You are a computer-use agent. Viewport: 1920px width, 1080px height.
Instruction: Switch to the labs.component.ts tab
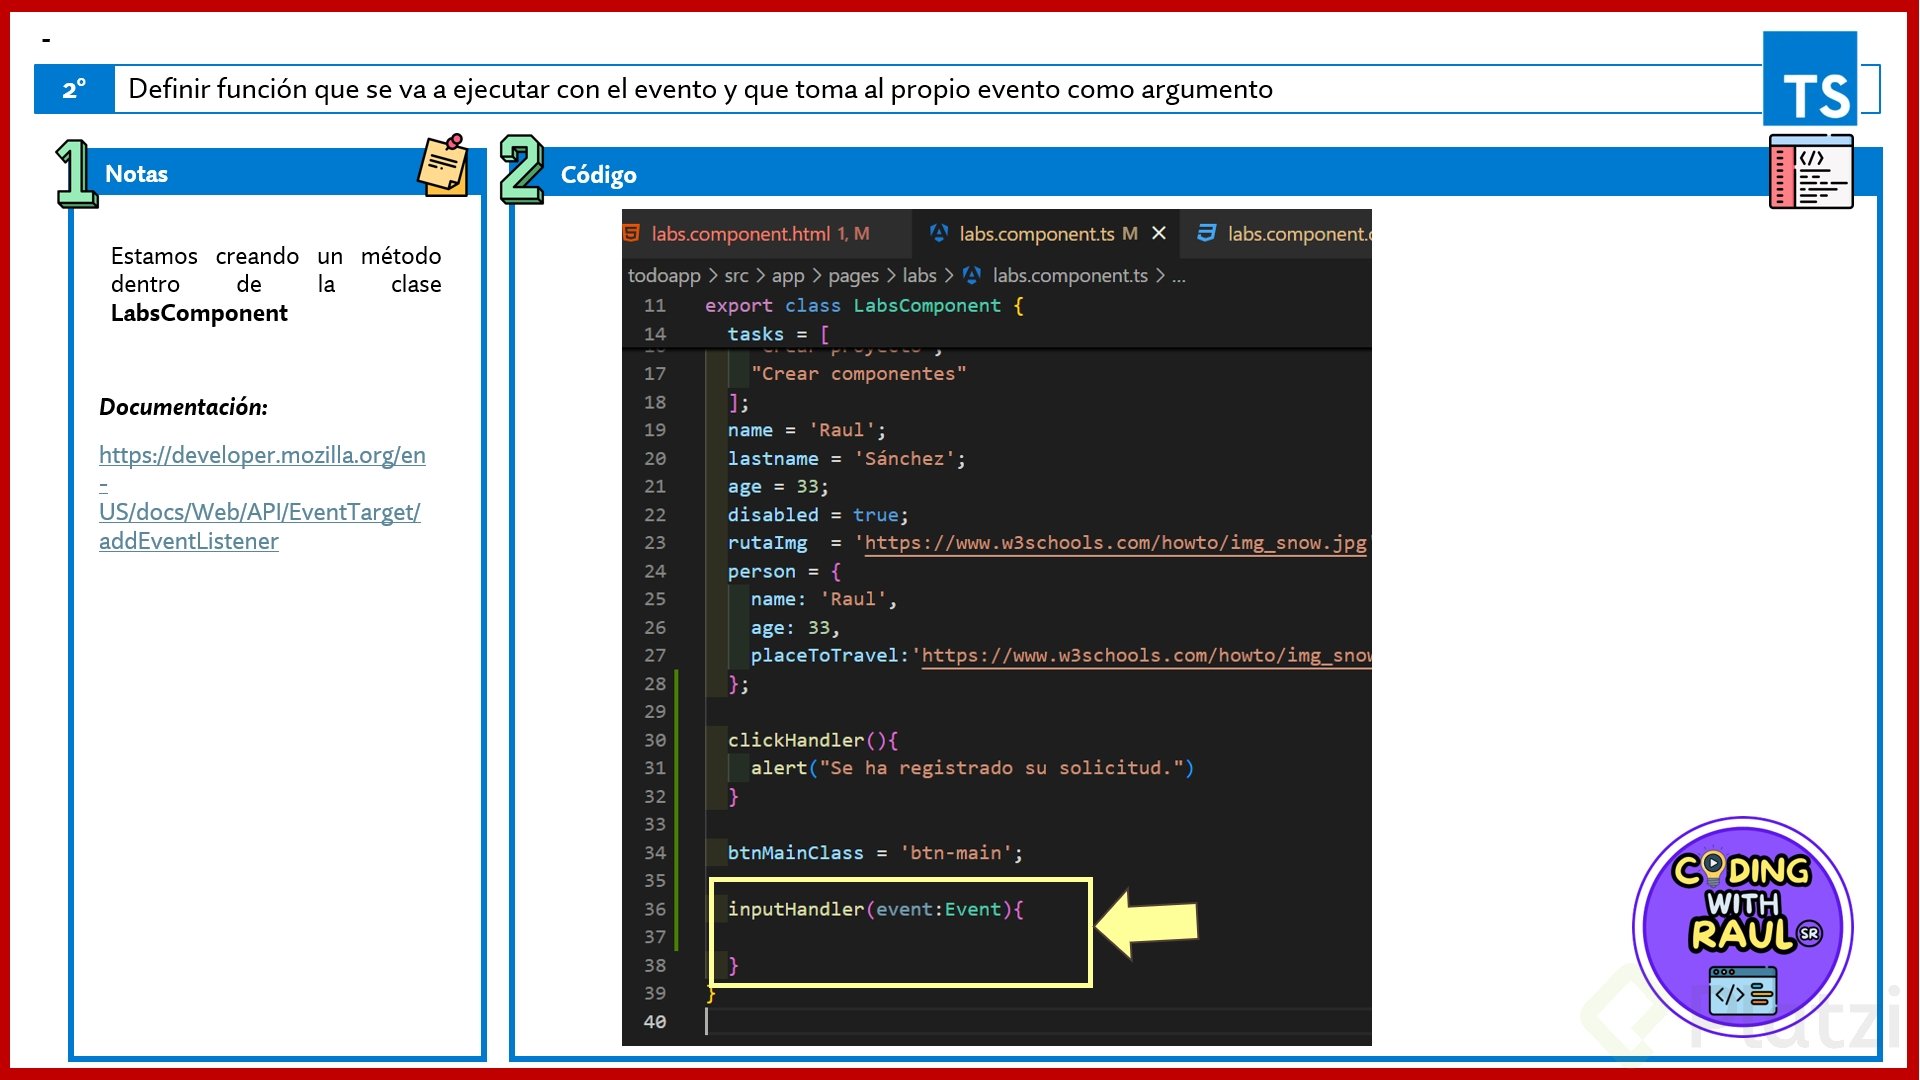point(1036,234)
